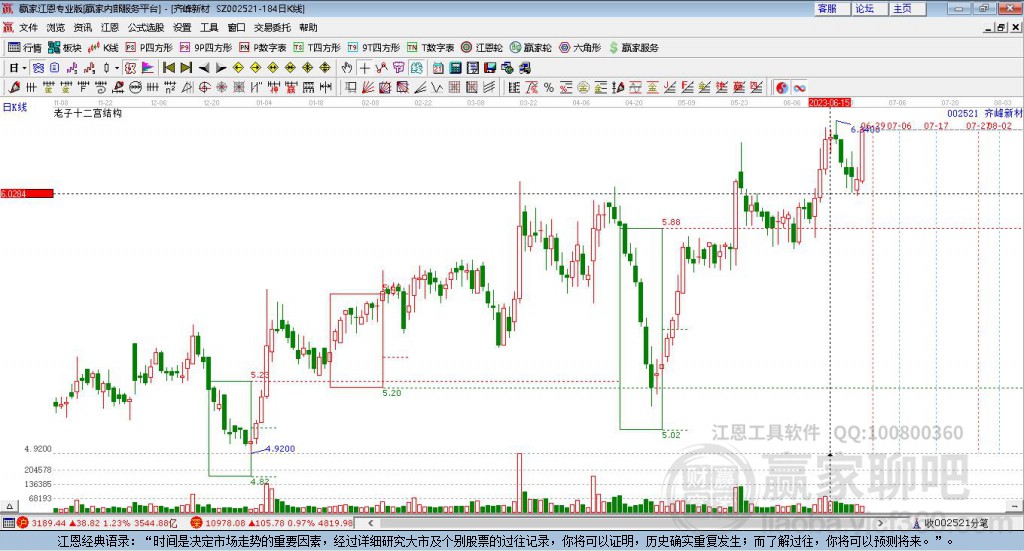Open the T四方形 tool
This screenshot has height=551, width=1024.
317,48
